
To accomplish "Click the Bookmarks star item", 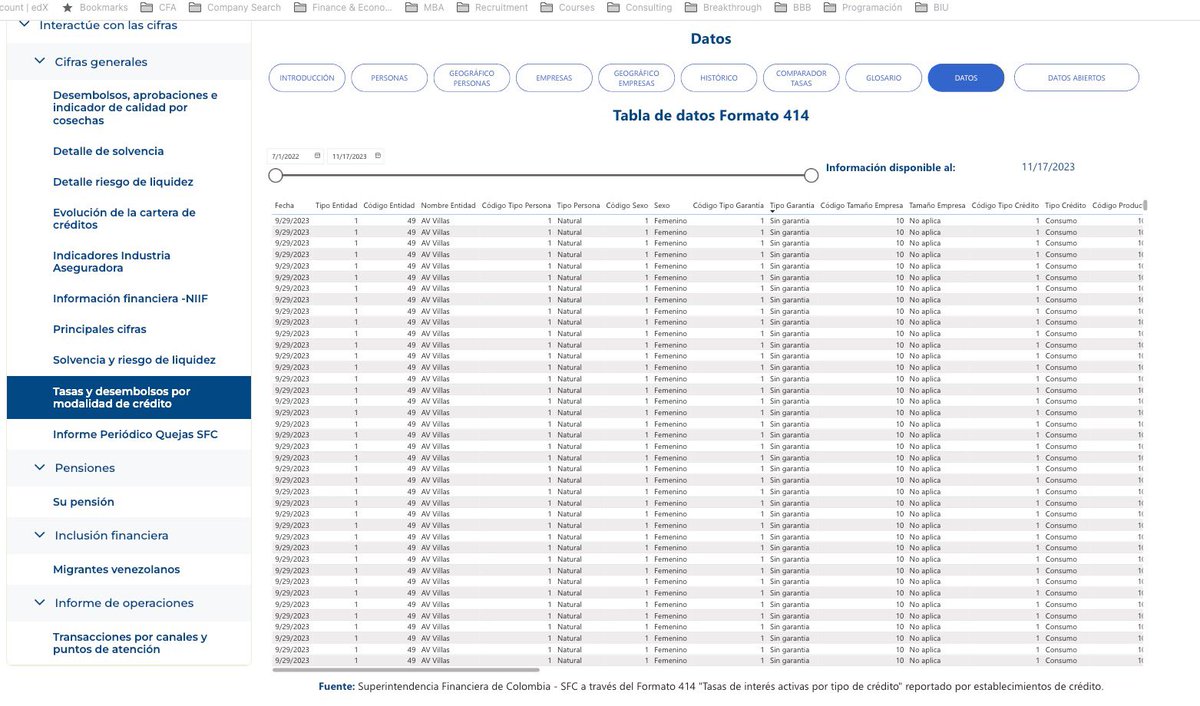I will (x=94, y=7).
